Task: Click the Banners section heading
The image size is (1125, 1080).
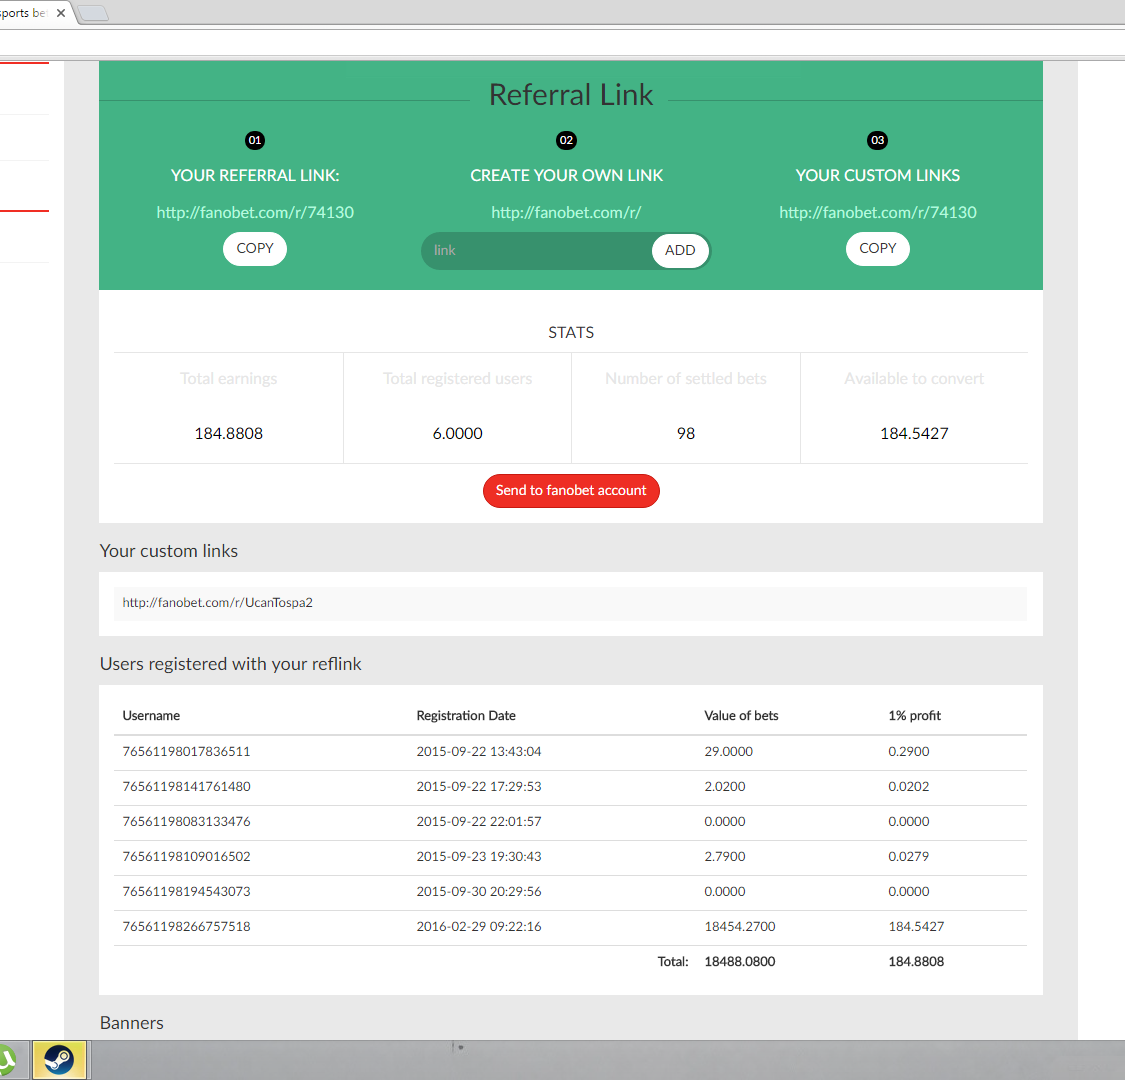Action: tap(132, 1023)
